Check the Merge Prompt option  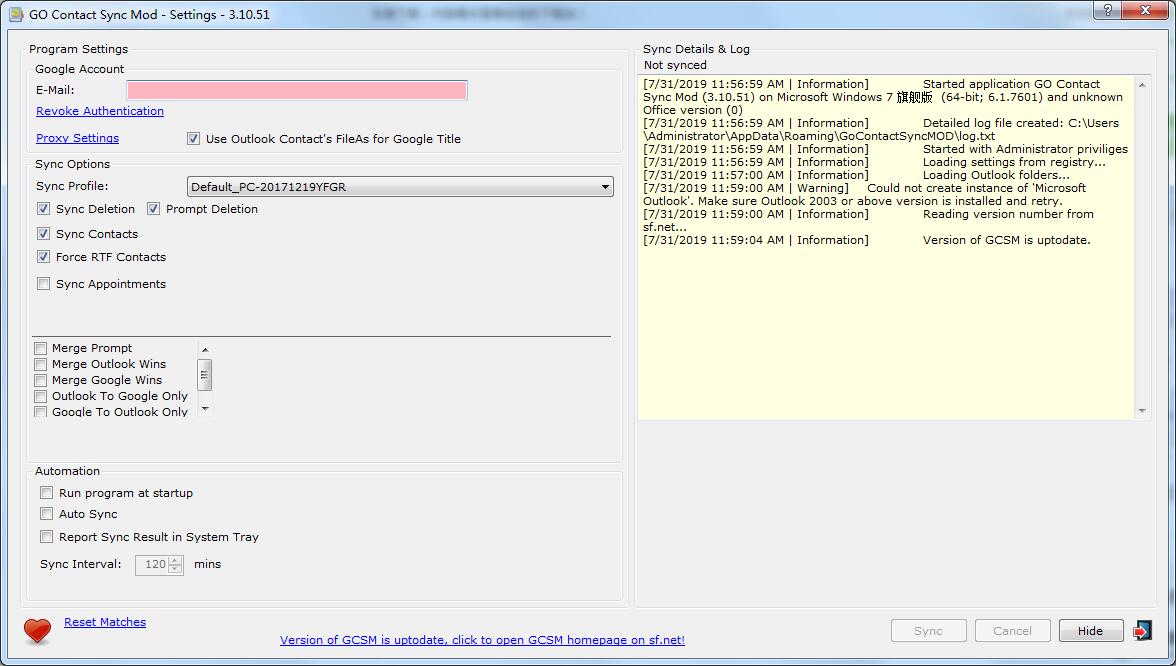click(40, 348)
